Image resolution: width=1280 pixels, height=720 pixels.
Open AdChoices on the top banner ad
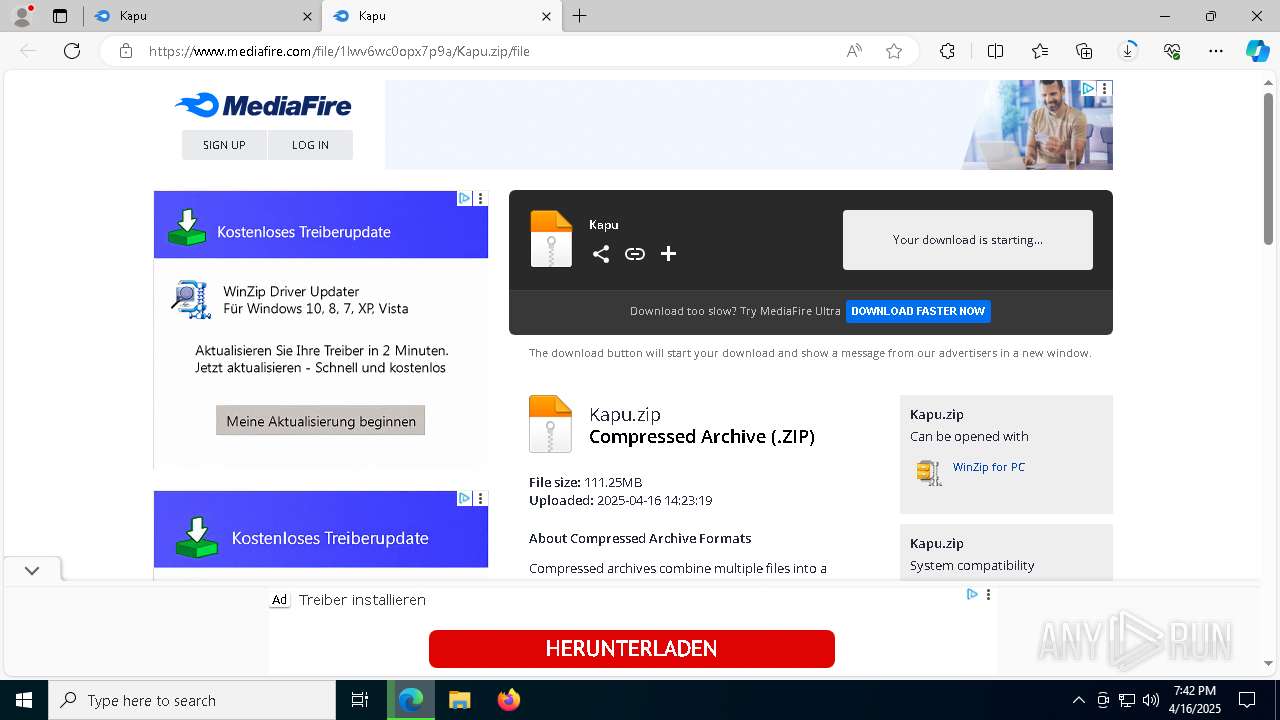pyautogui.click(x=1088, y=89)
